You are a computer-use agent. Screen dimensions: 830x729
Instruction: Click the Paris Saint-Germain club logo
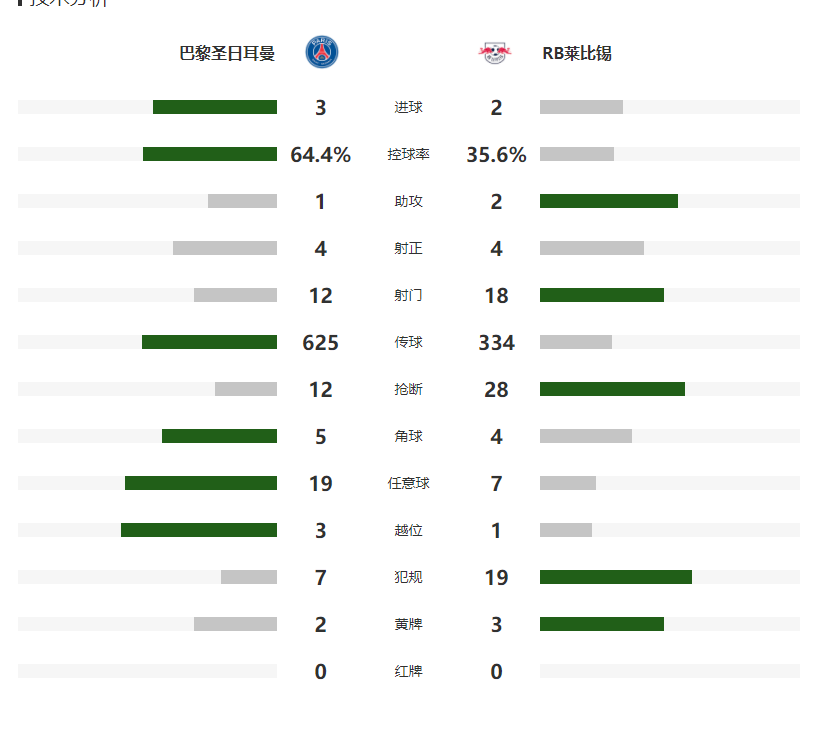click(322, 52)
